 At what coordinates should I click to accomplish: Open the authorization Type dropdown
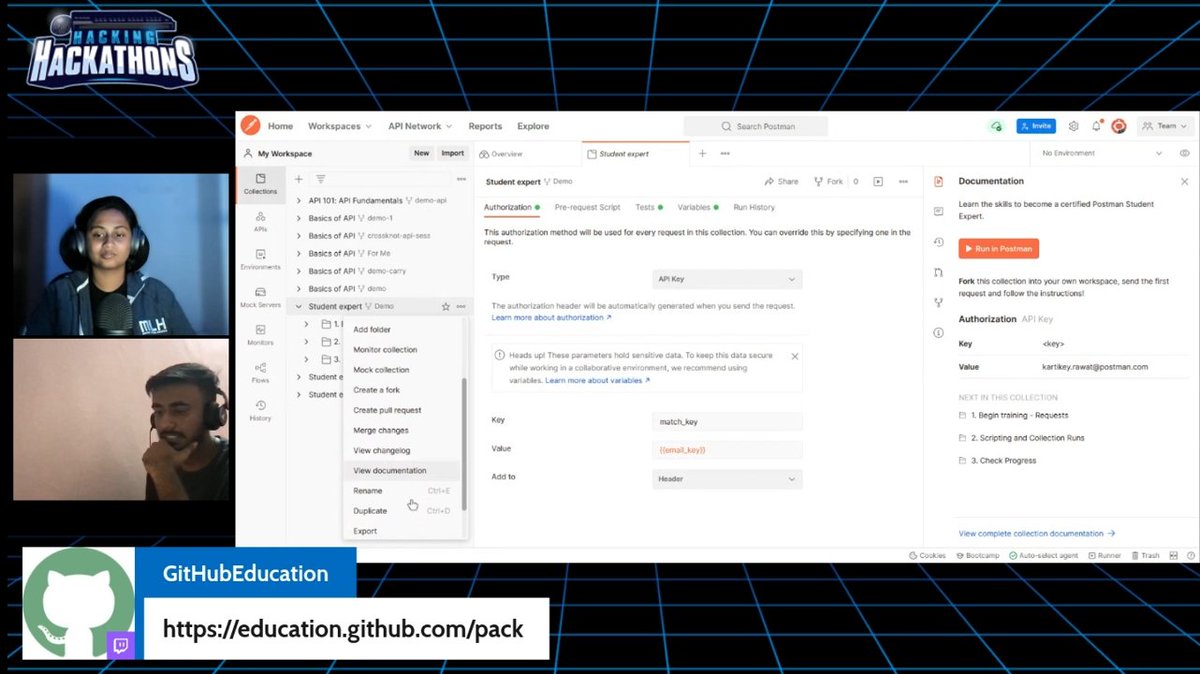726,279
